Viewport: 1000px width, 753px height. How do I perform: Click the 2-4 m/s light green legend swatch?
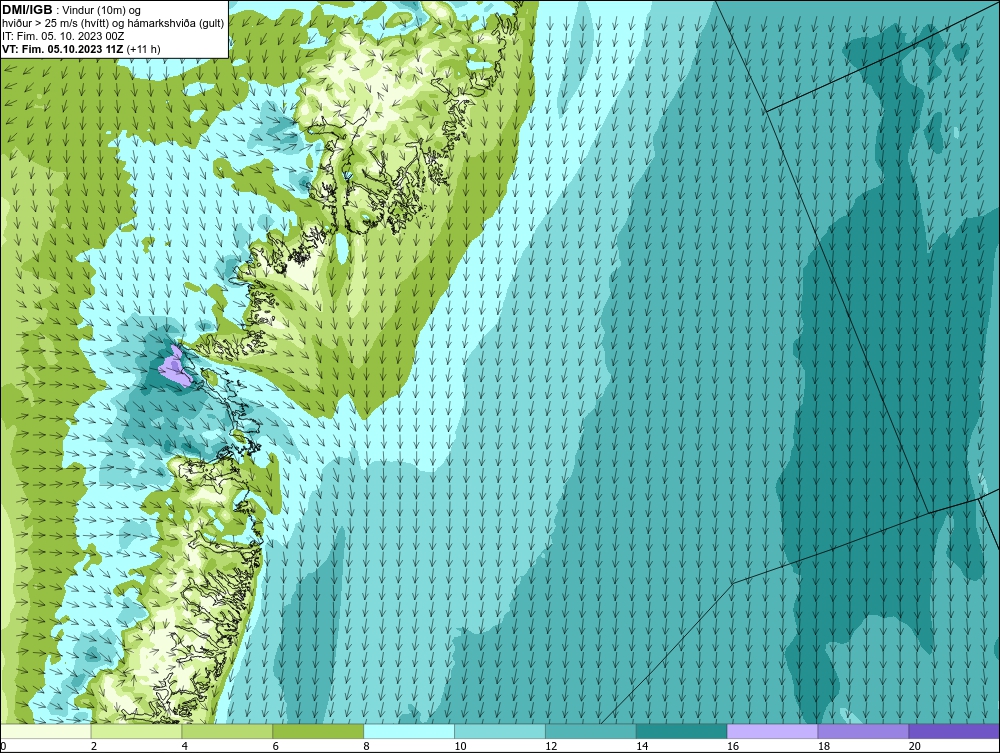pos(136,731)
